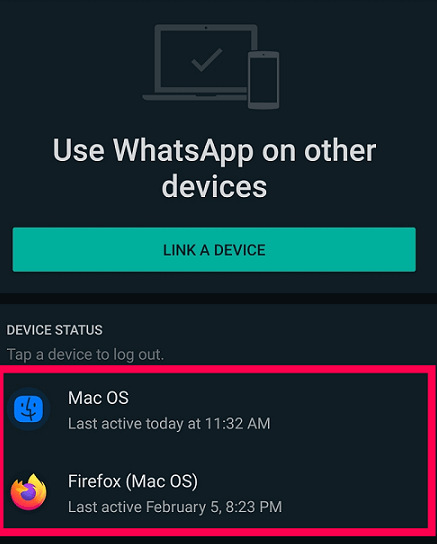Screen dimensions: 437x544
Task: Click the dark circle around the Finder icon
Action: pos(28,409)
